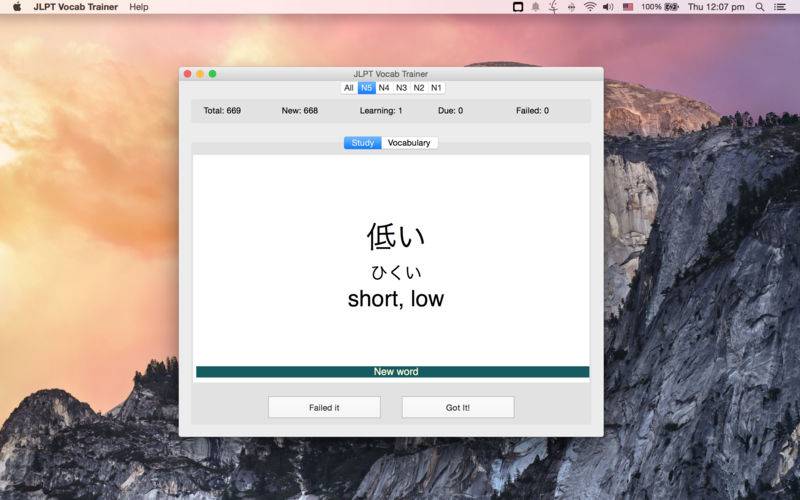Click the Thu 12:07 pm clock
800x500 pixels.
pyautogui.click(x=716, y=7)
